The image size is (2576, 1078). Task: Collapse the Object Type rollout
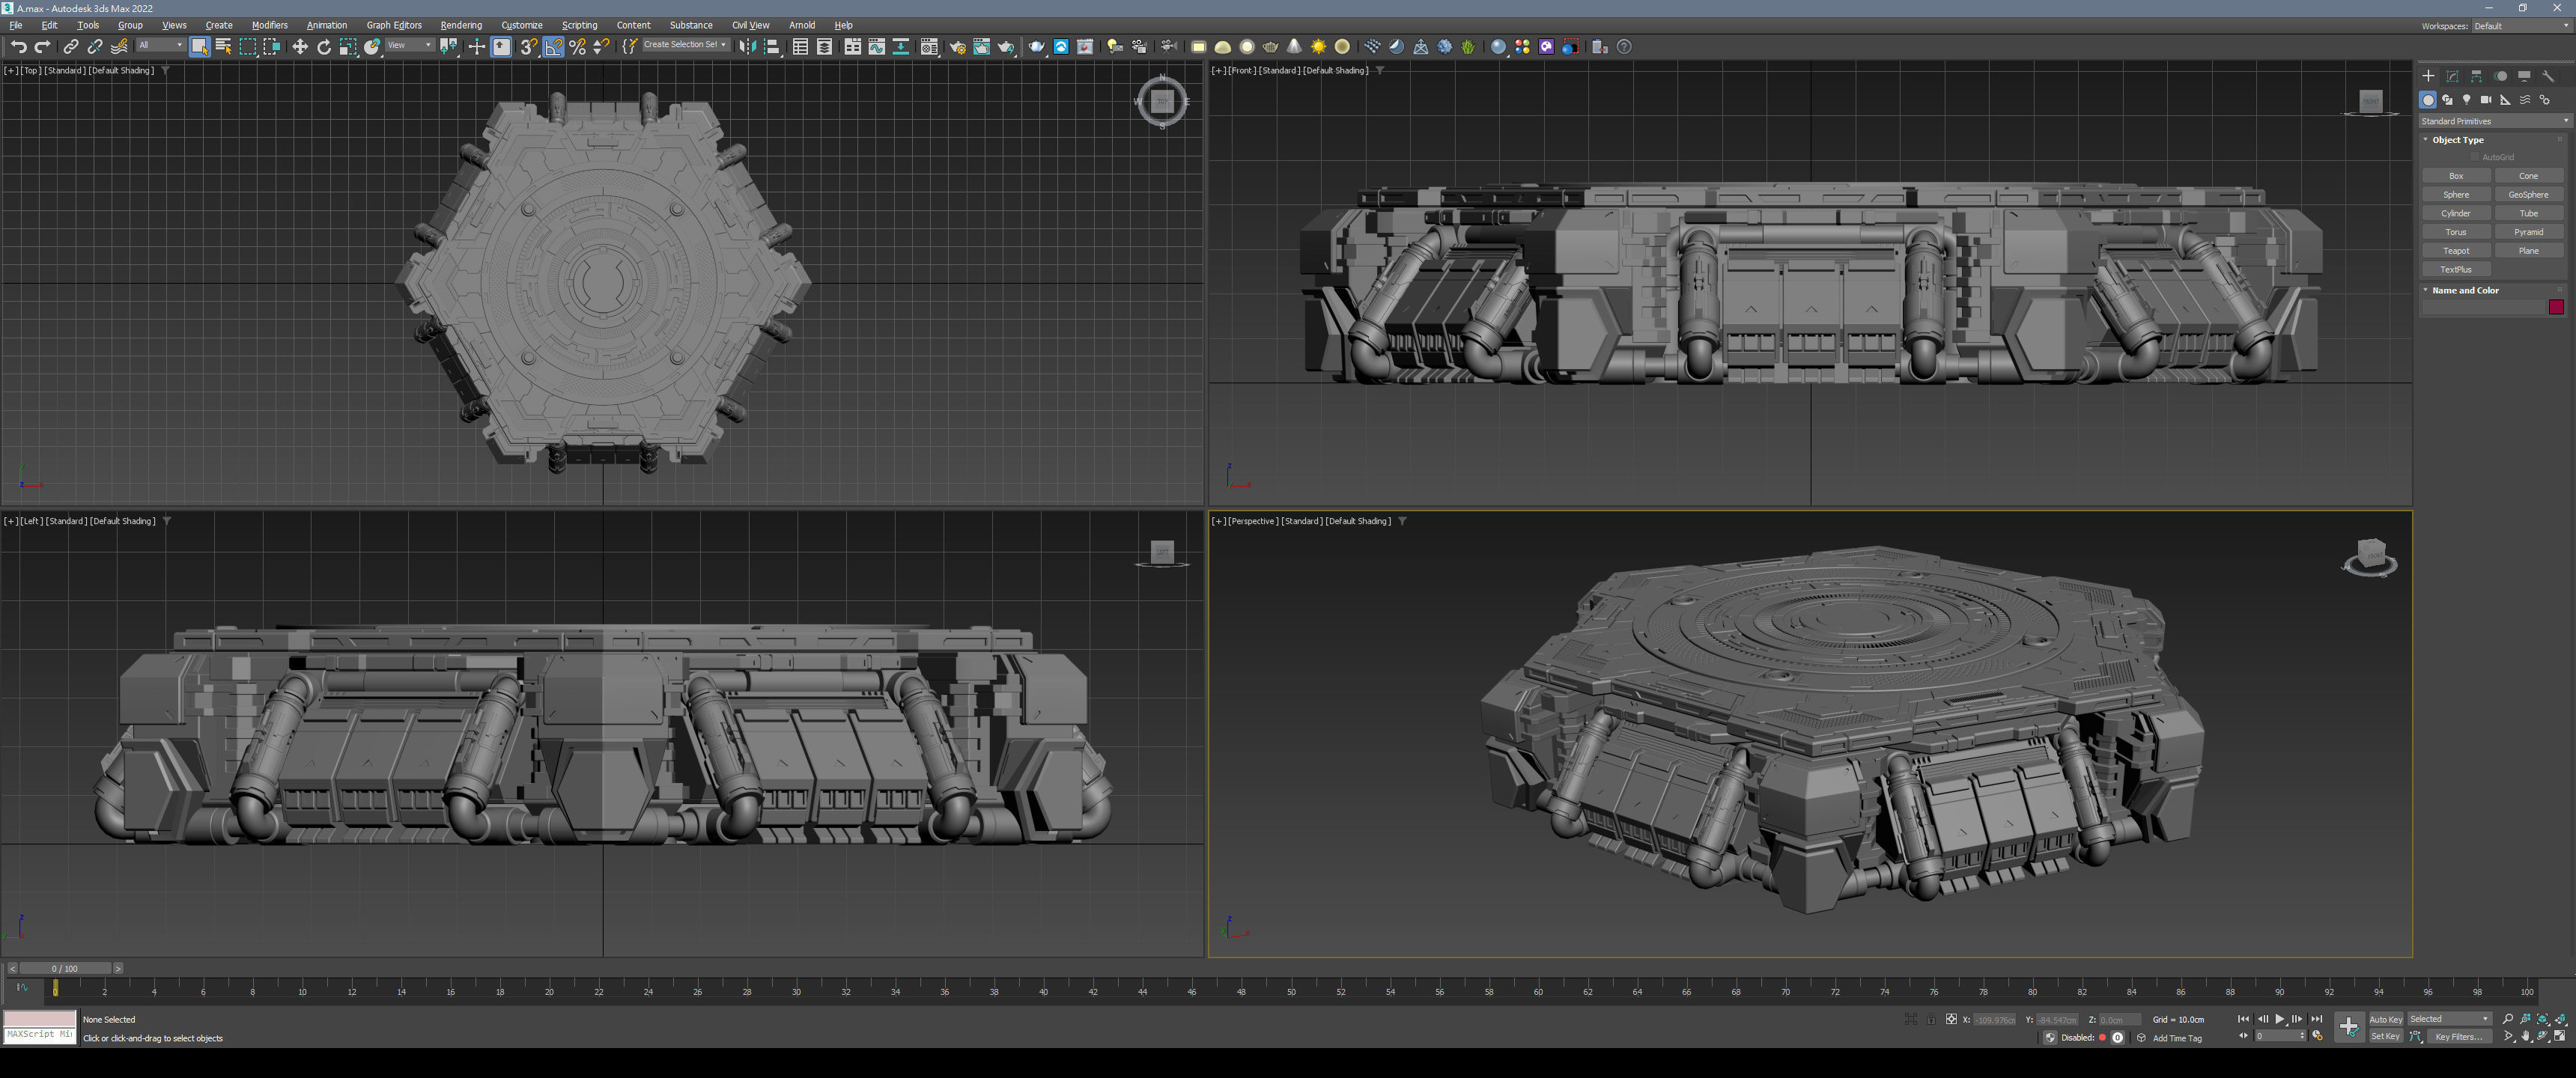(2457, 140)
